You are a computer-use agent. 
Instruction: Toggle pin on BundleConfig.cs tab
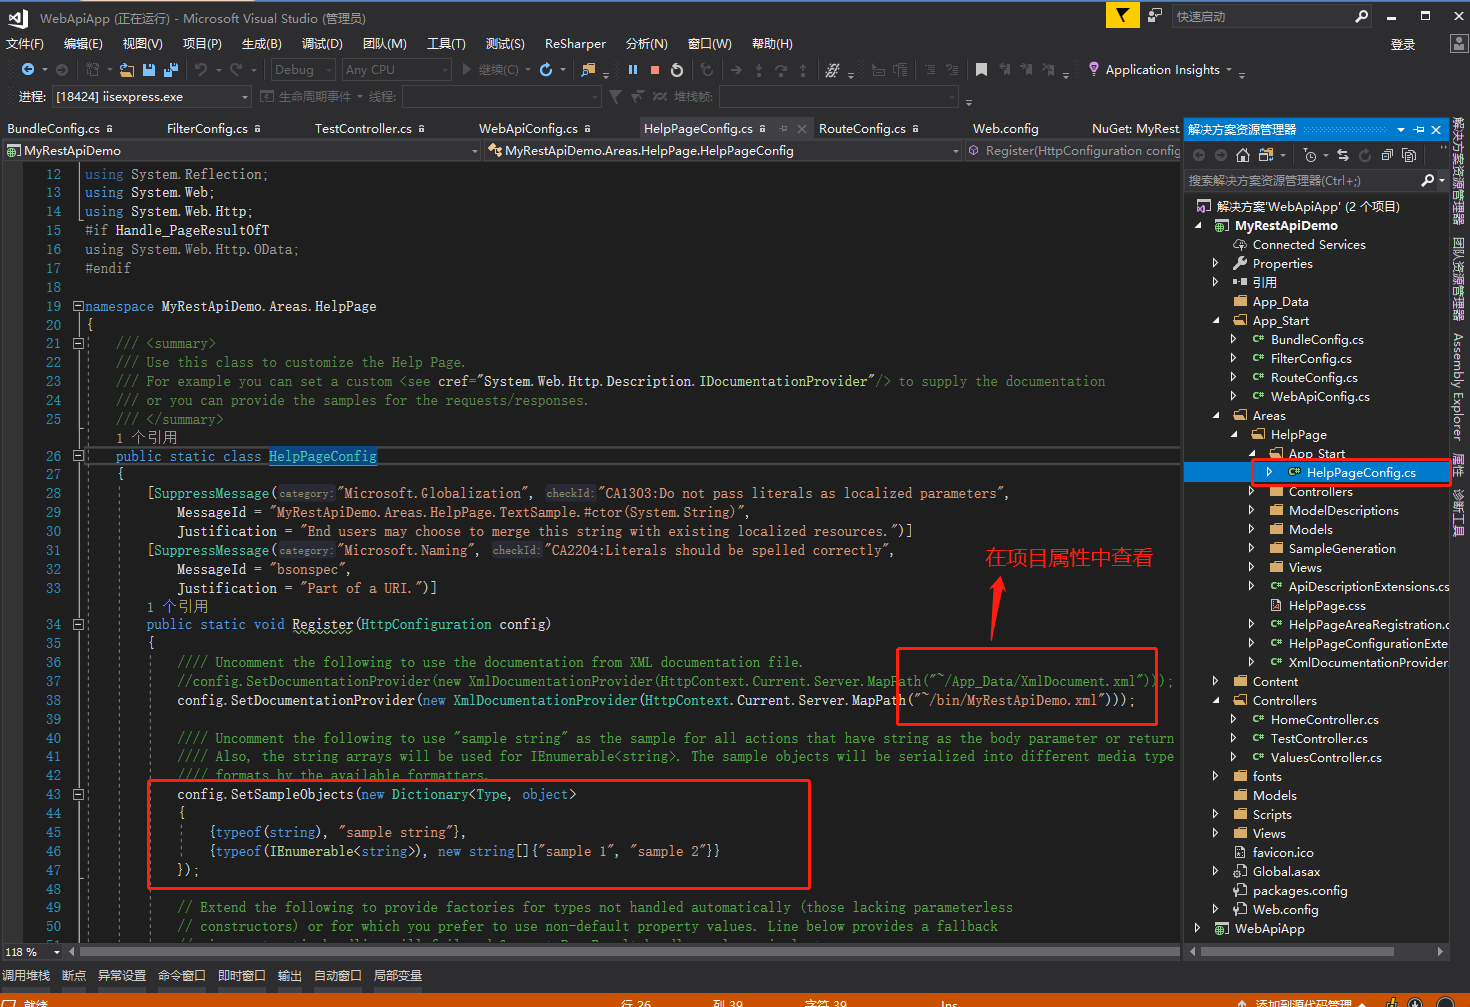tap(109, 128)
